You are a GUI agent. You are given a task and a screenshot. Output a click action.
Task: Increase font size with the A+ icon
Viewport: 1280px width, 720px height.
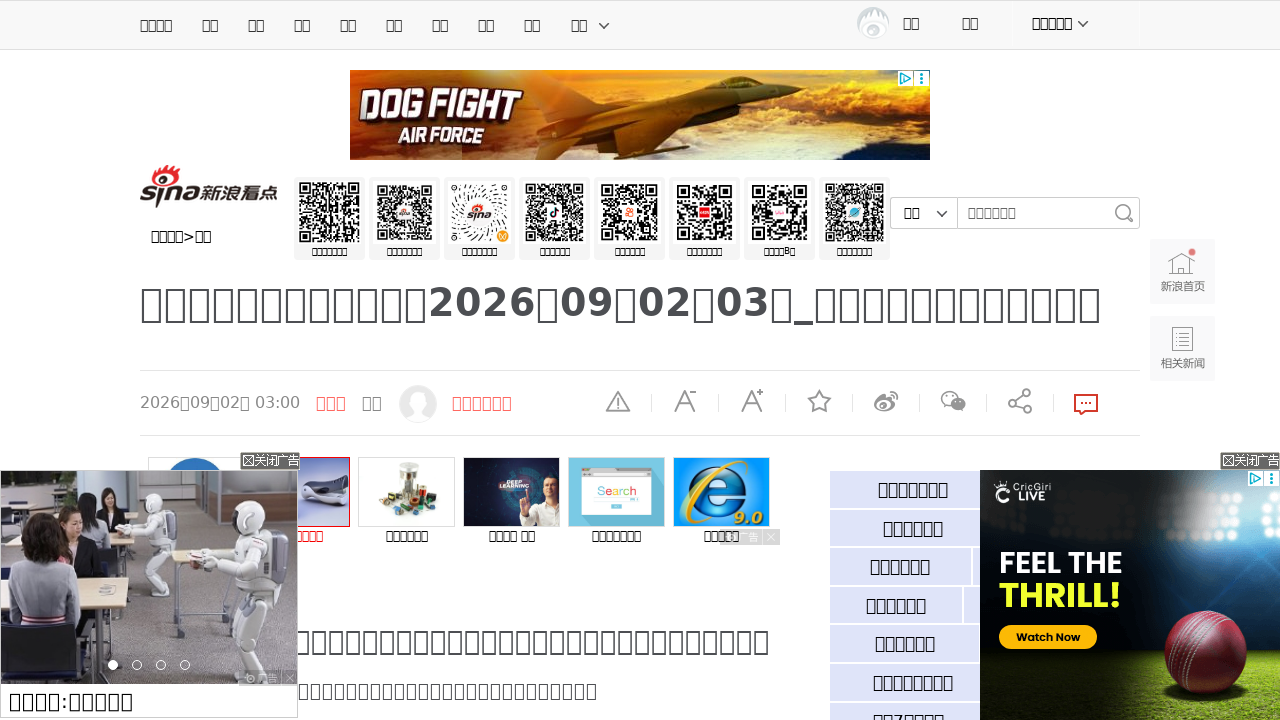(x=752, y=402)
